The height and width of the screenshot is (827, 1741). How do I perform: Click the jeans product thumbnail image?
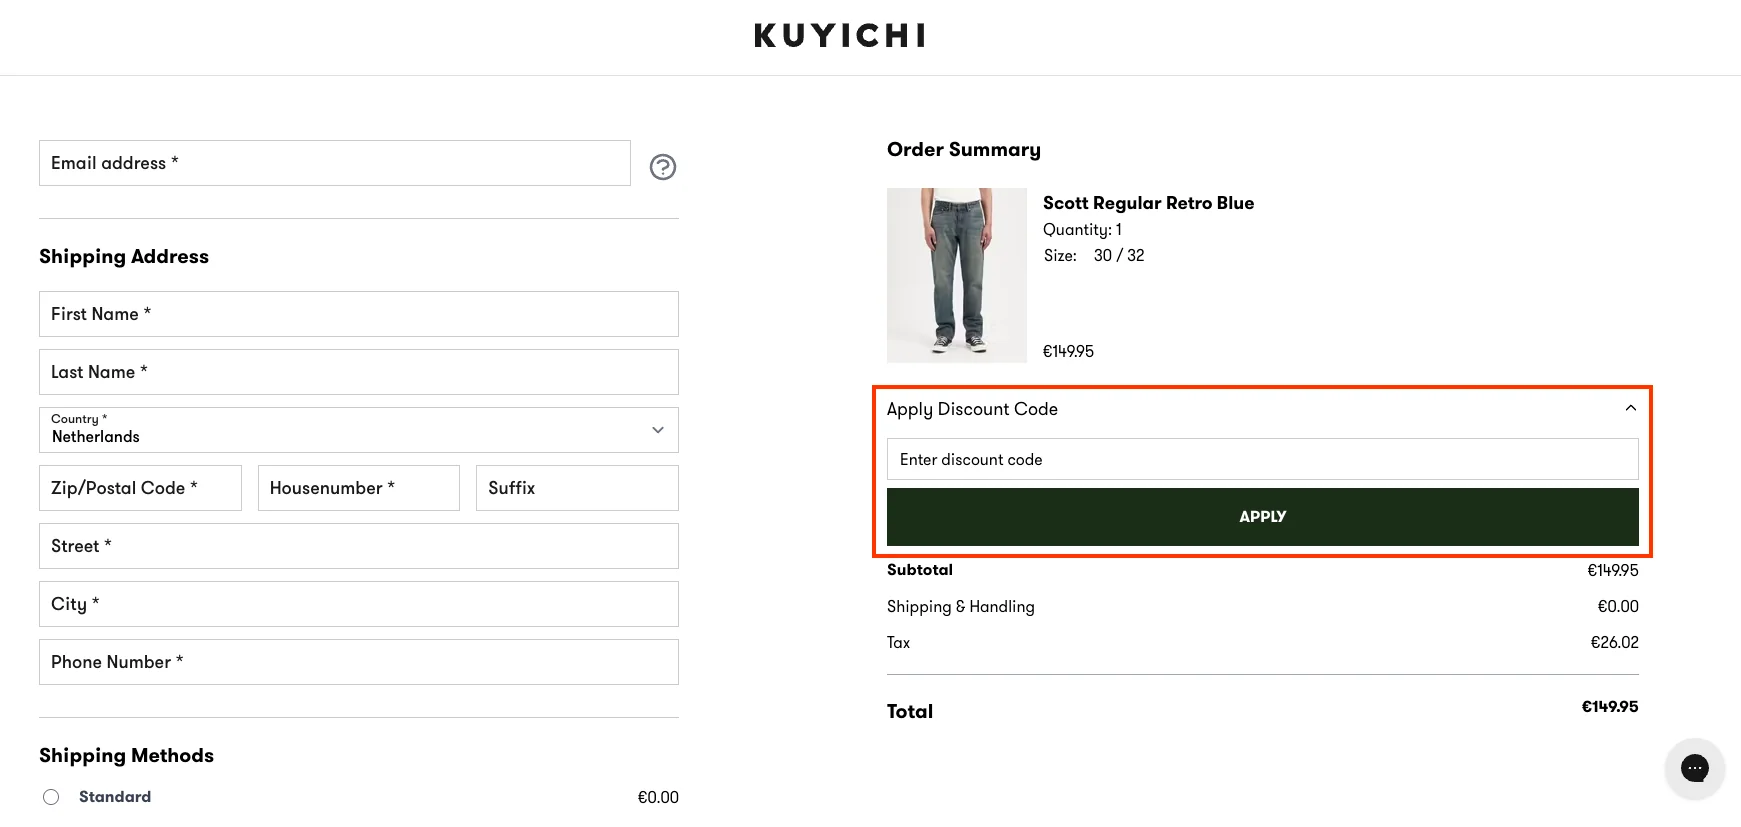coord(956,275)
